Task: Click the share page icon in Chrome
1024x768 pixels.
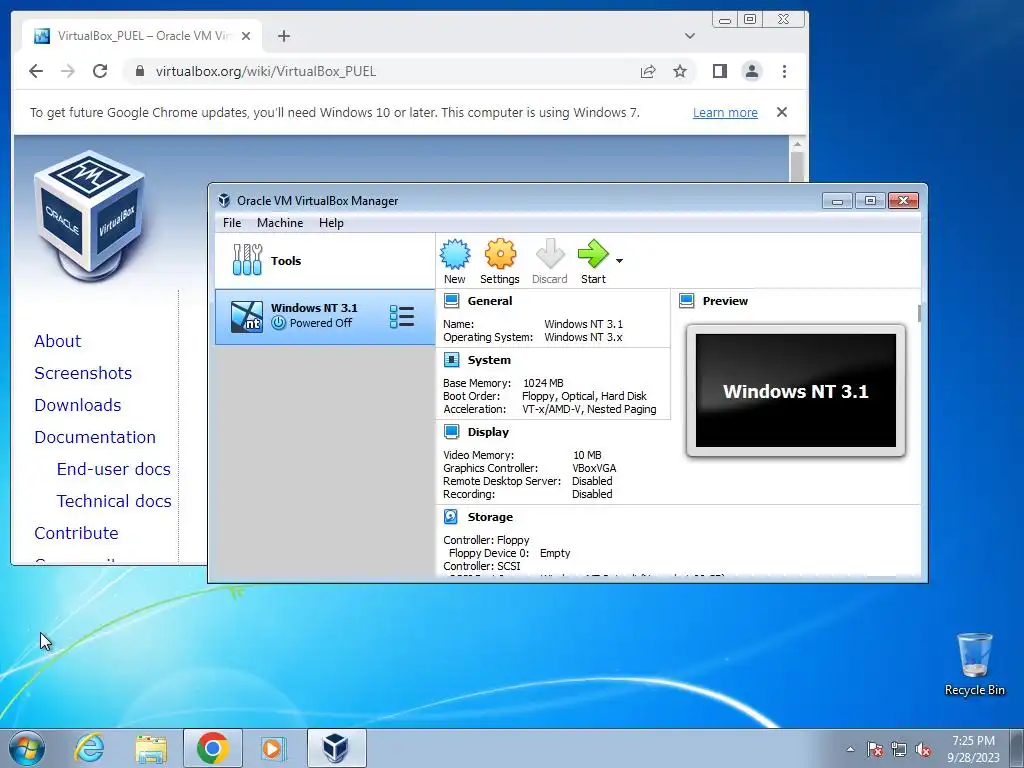Action: click(x=648, y=71)
